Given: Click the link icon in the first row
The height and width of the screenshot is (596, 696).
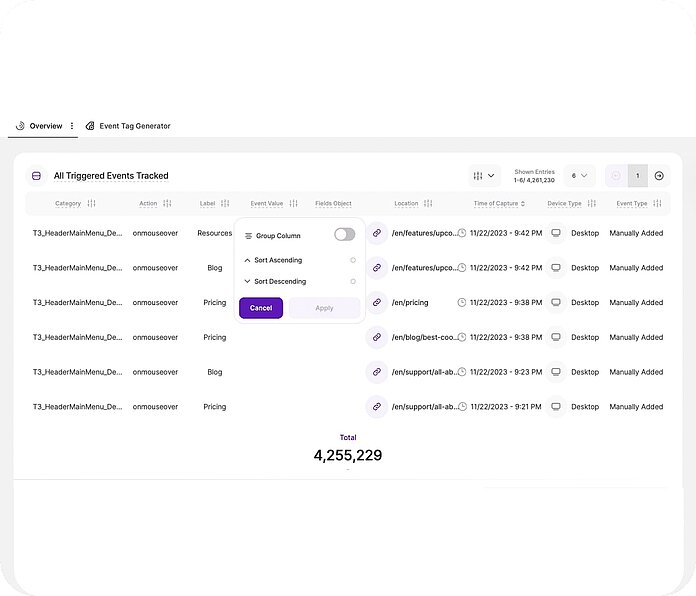Looking at the screenshot, I should coord(377,233).
